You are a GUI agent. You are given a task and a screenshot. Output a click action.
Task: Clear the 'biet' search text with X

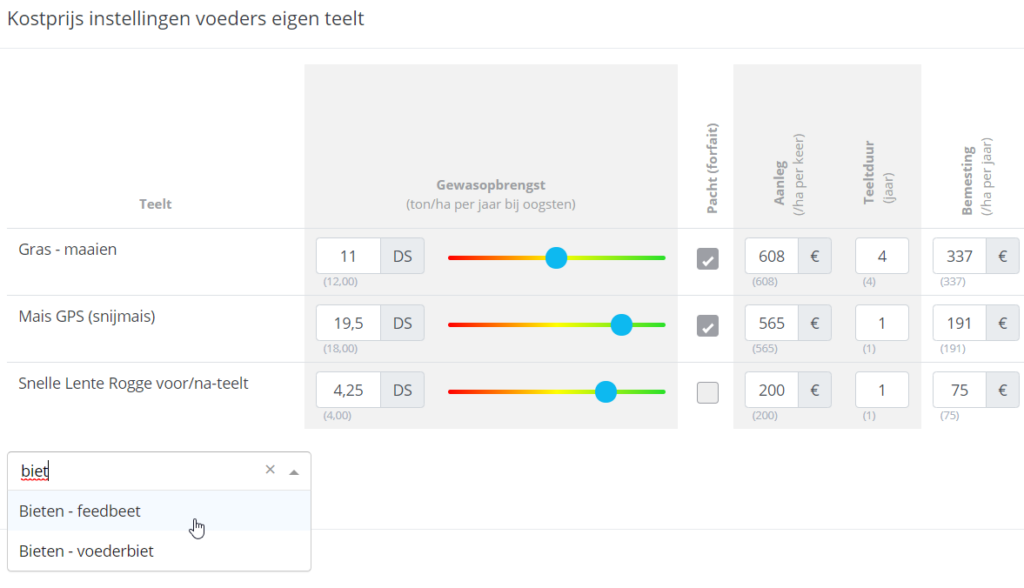coord(270,470)
